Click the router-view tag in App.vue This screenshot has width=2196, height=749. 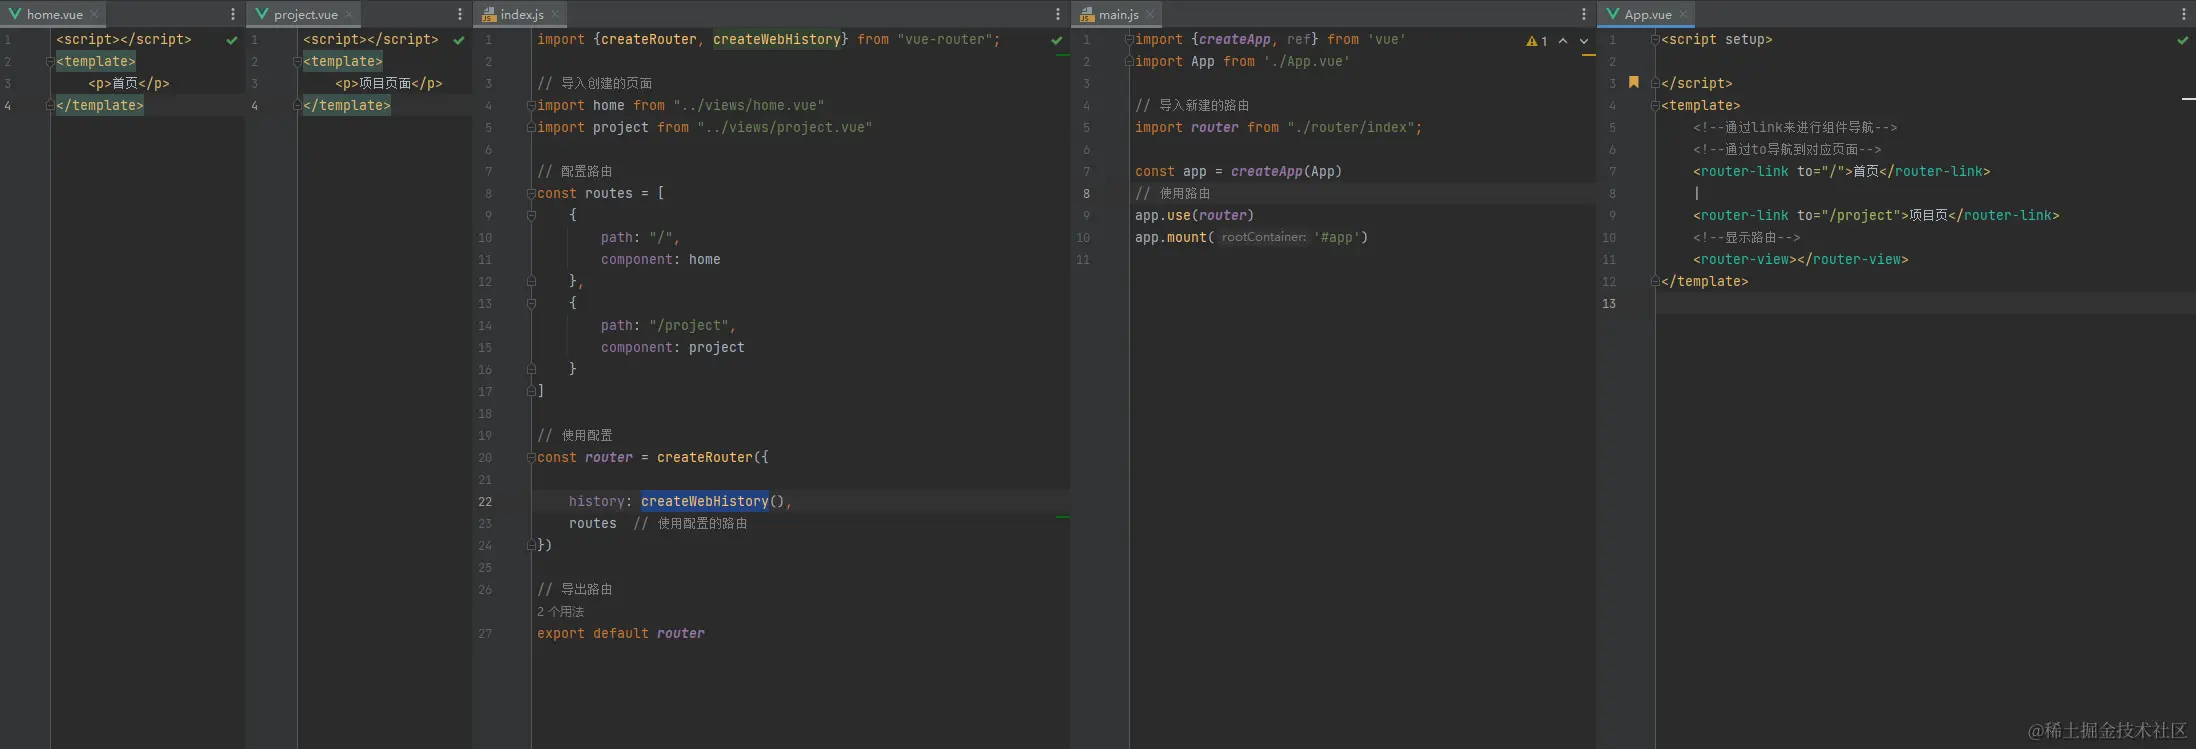1801,260
